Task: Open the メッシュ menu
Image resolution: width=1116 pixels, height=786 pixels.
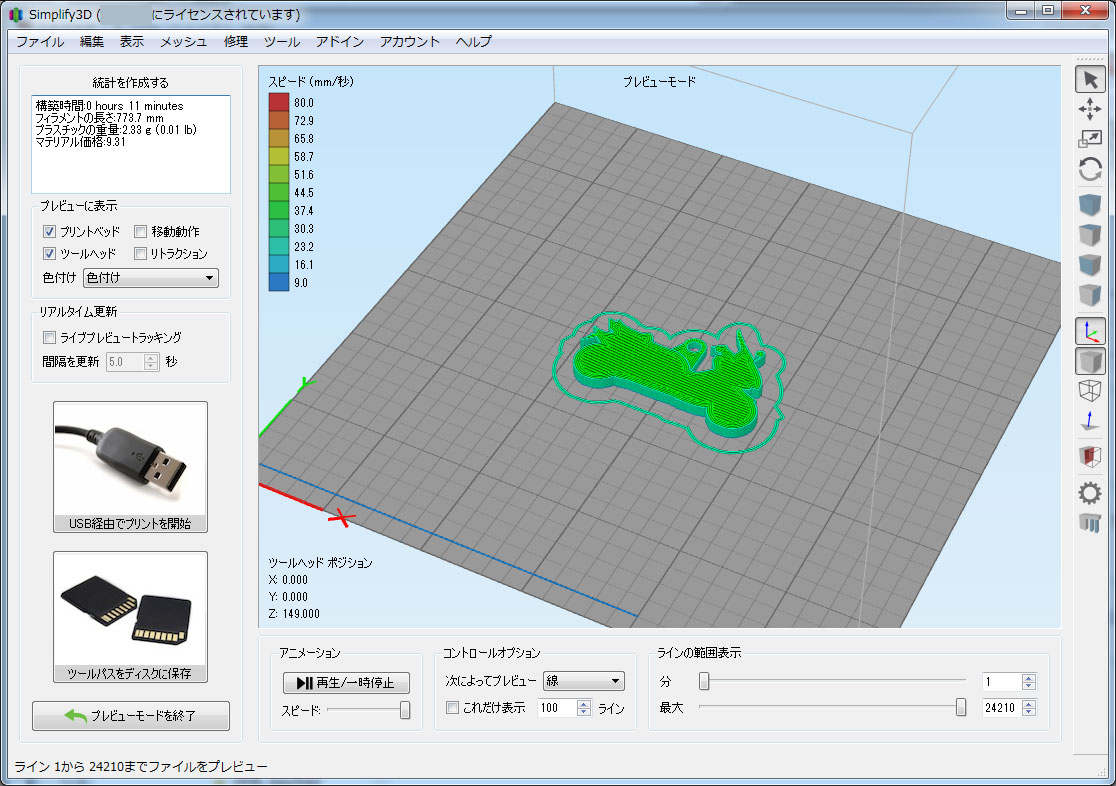Action: click(184, 41)
